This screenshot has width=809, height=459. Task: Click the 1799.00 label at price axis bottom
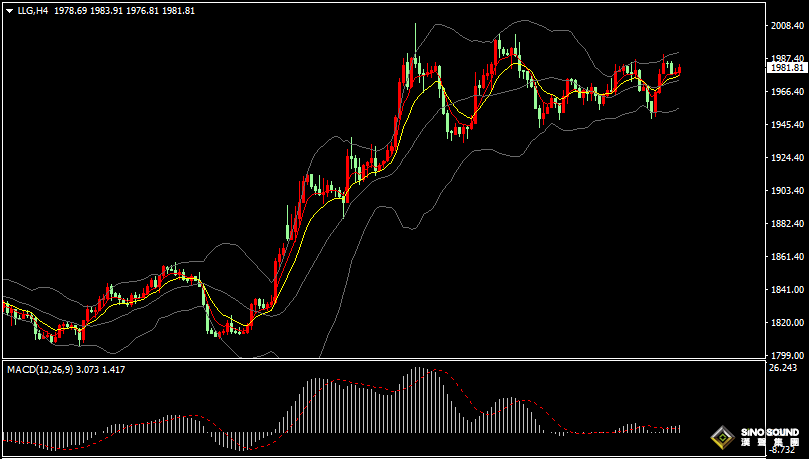786,355
